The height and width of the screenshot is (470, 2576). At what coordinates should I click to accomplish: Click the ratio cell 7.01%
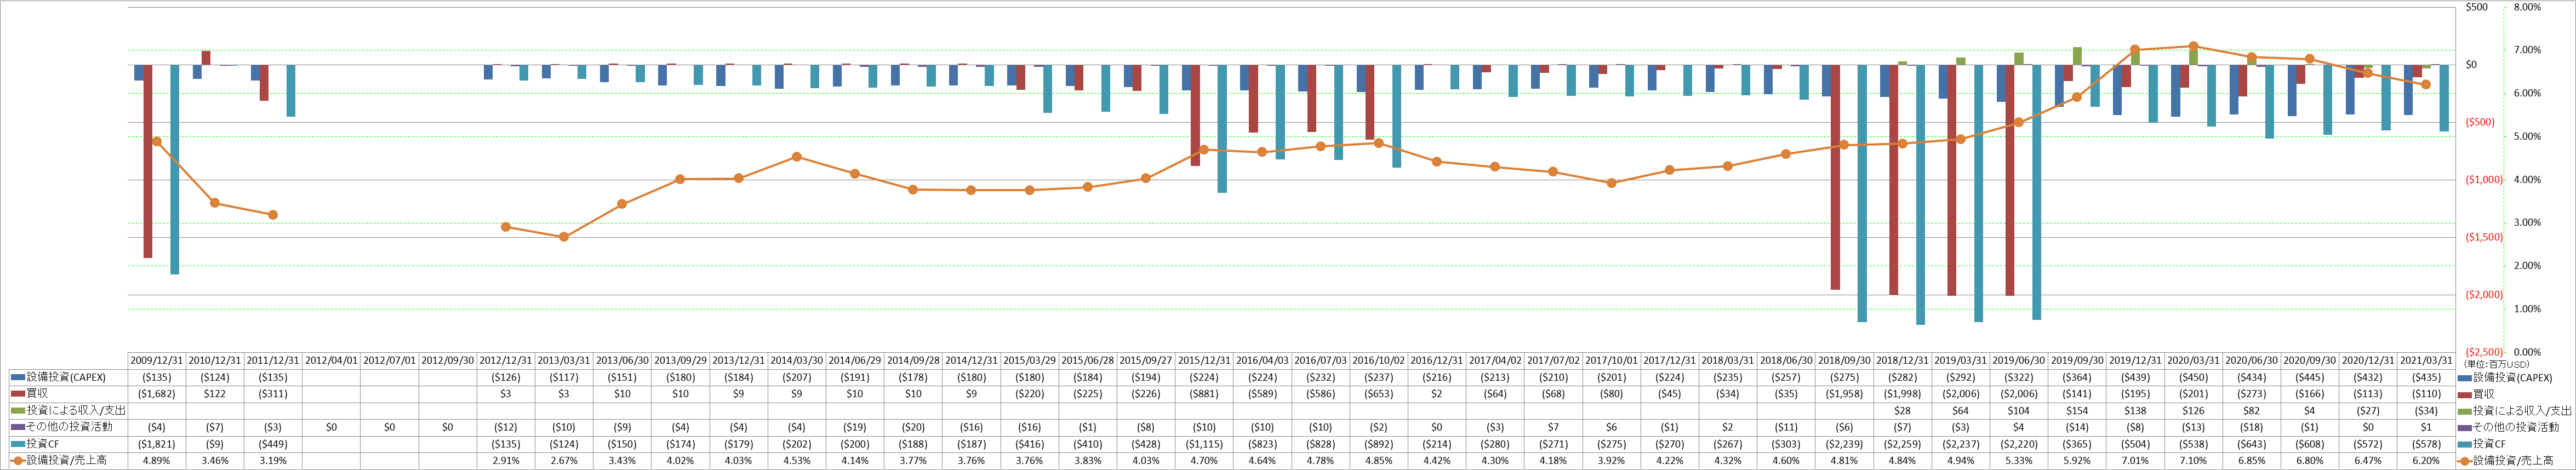click(x=2135, y=461)
